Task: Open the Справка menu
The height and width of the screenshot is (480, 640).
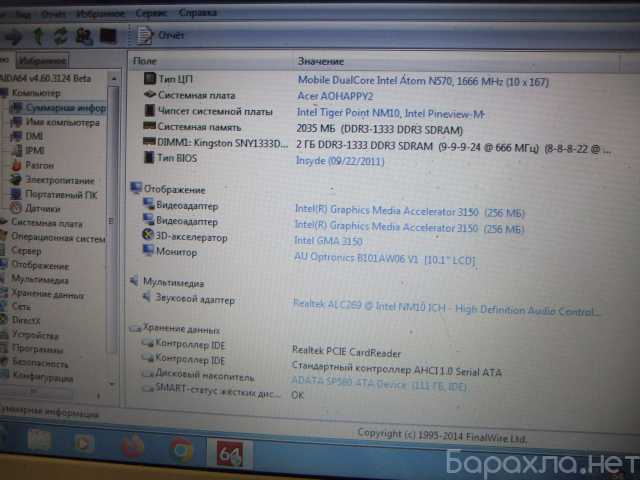Action: click(x=198, y=13)
